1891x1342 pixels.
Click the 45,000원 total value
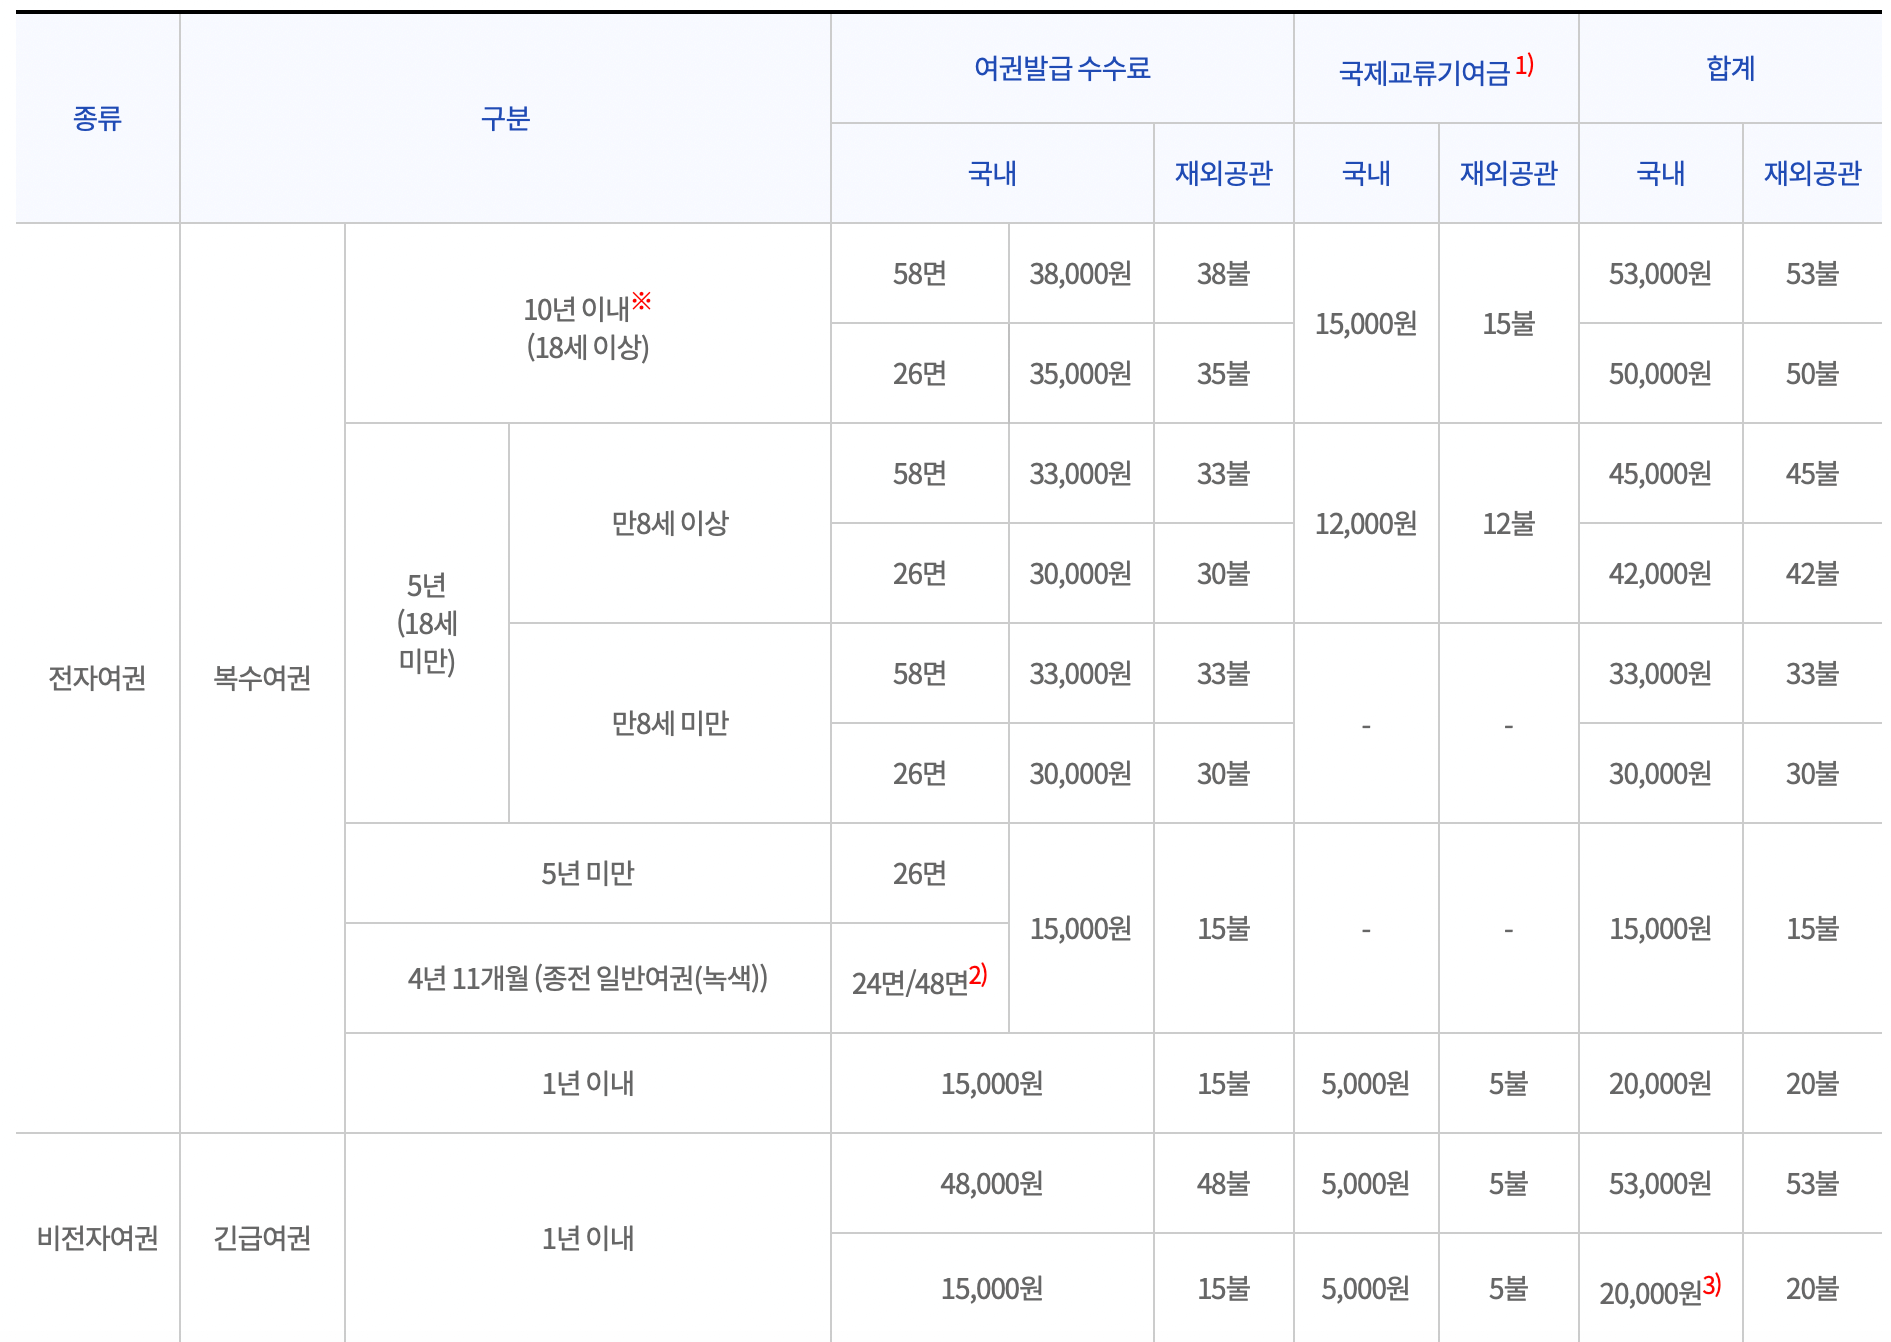[x=1660, y=473]
